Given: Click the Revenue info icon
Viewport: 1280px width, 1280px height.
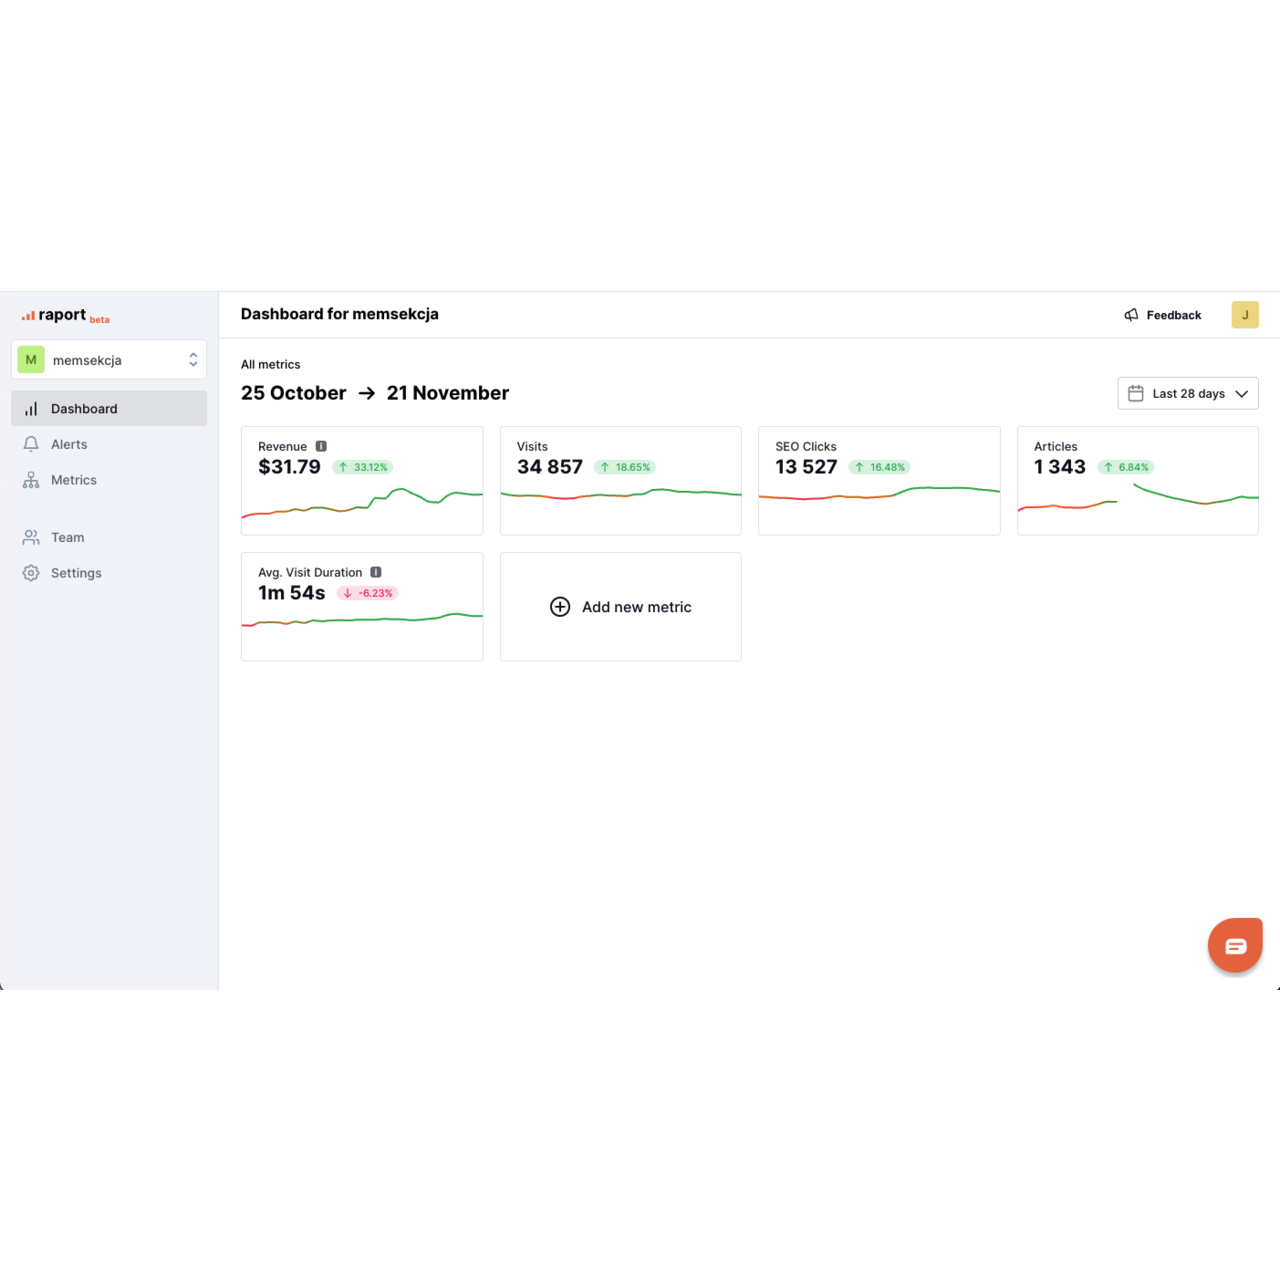Looking at the screenshot, I should pyautogui.click(x=321, y=446).
